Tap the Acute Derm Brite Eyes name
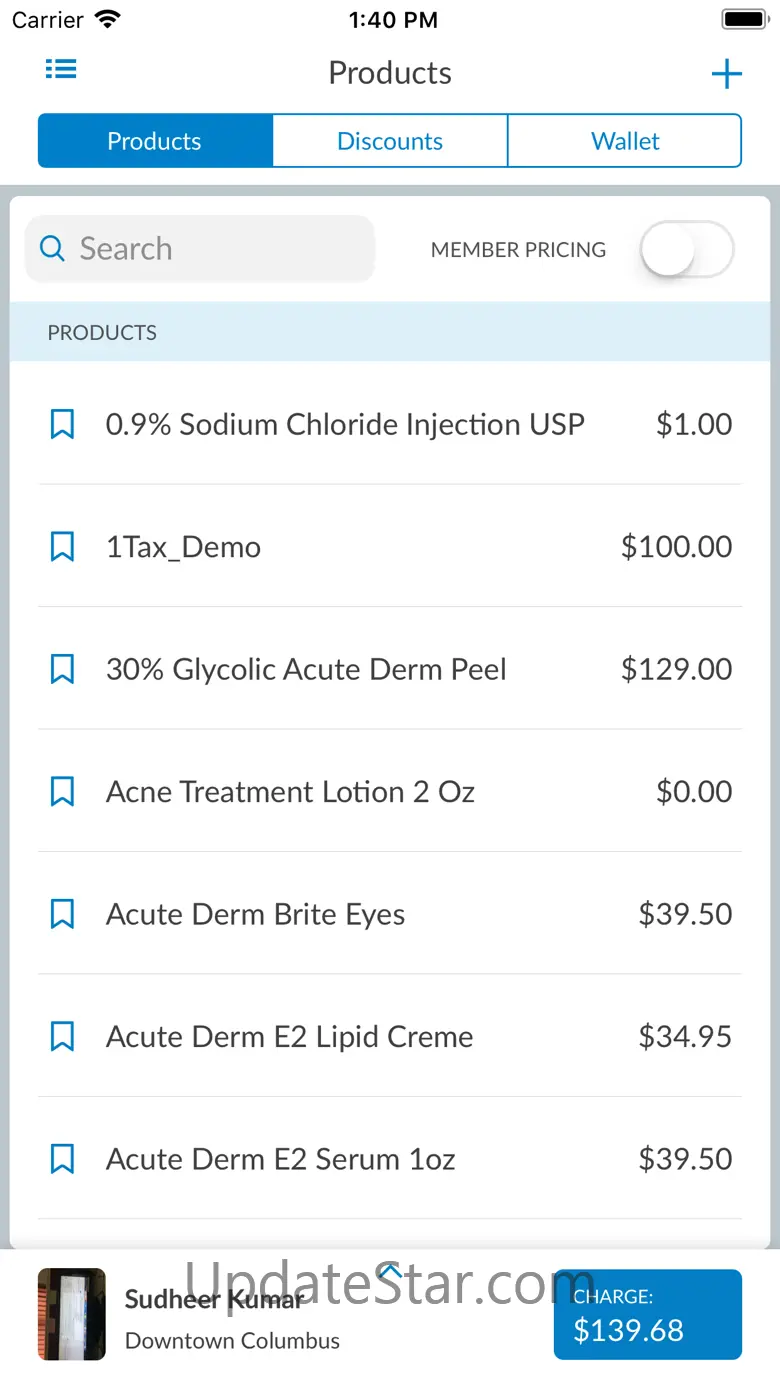This screenshot has height=1387, width=780. coord(255,914)
